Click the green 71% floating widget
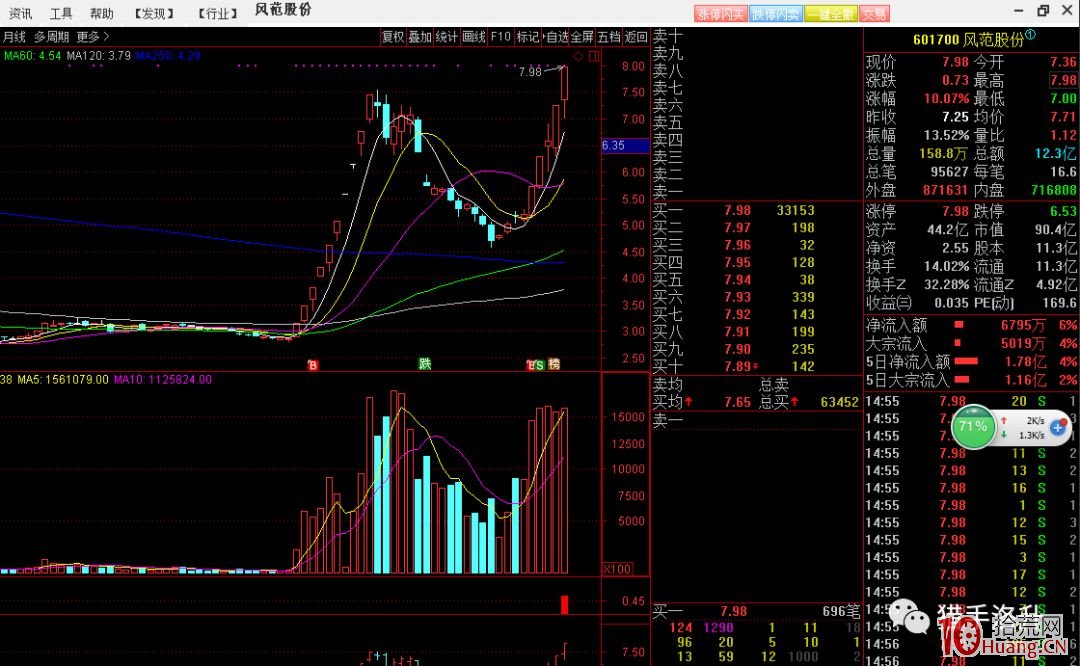The width and height of the screenshot is (1080, 666). click(x=972, y=426)
